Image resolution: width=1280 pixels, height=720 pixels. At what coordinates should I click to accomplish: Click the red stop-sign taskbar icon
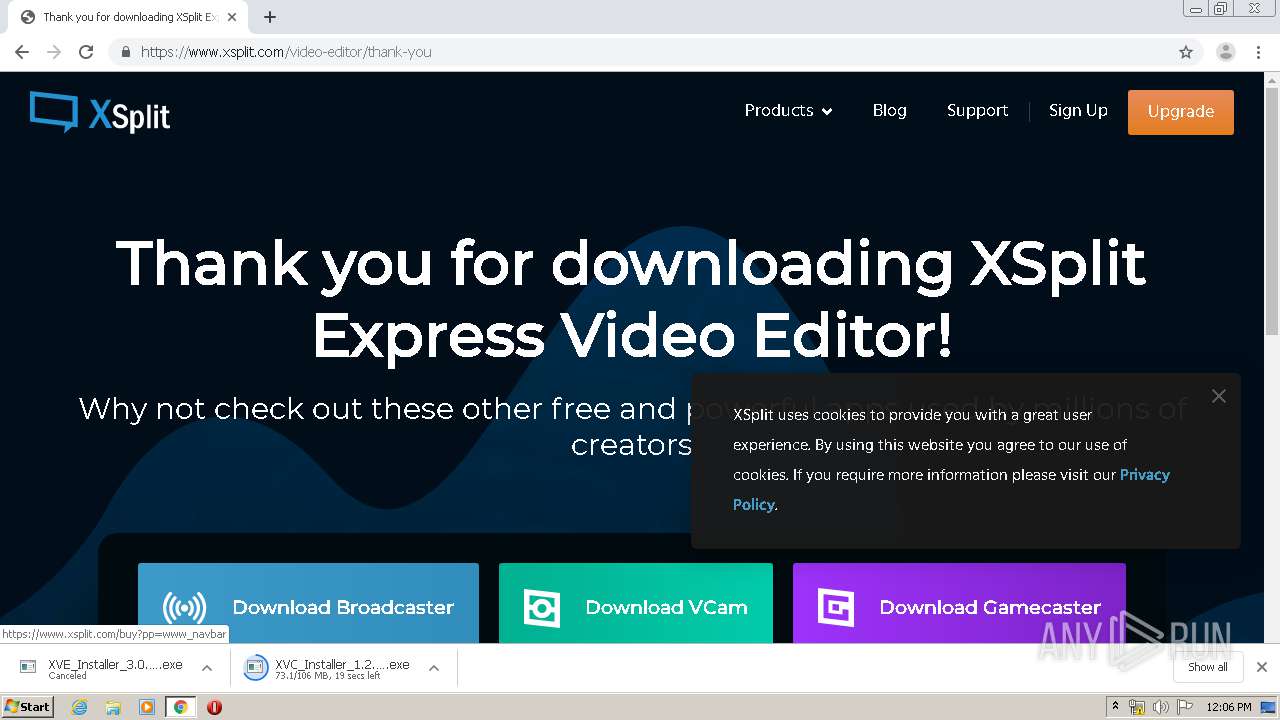click(214, 707)
